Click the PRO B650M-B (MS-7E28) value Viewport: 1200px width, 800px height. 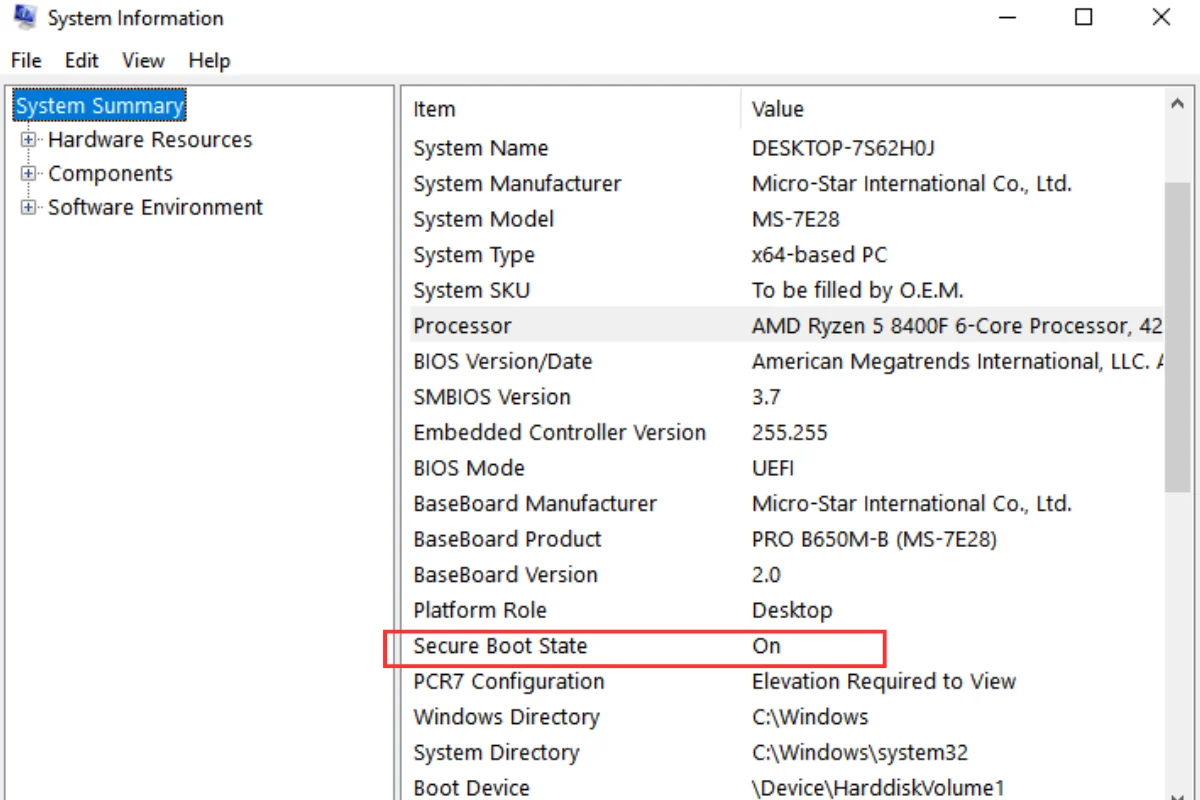coord(874,539)
